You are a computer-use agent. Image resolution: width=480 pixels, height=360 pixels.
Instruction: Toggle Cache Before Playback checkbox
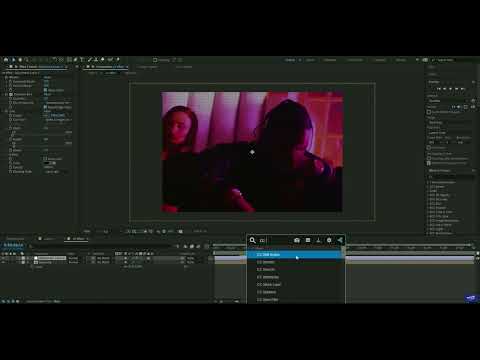[x=429, y=112]
